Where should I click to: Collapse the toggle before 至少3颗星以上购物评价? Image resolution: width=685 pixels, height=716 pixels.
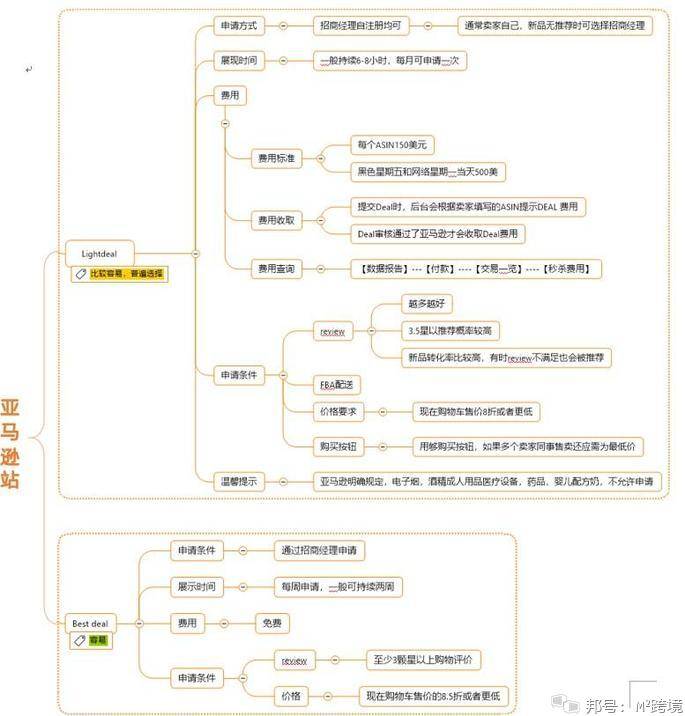[x=335, y=660]
